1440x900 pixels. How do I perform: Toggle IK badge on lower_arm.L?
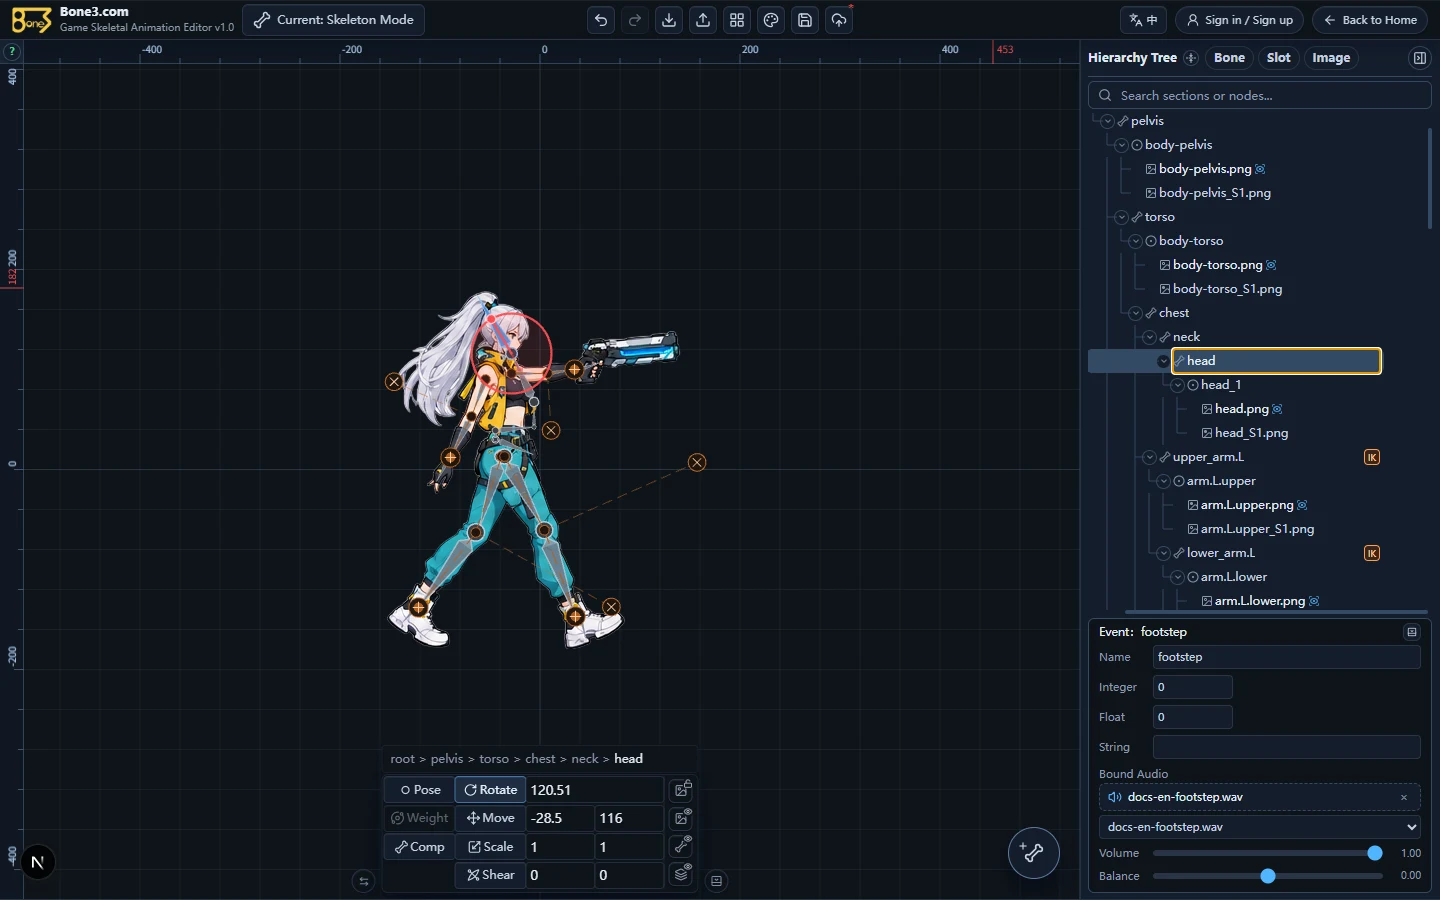pyautogui.click(x=1372, y=553)
